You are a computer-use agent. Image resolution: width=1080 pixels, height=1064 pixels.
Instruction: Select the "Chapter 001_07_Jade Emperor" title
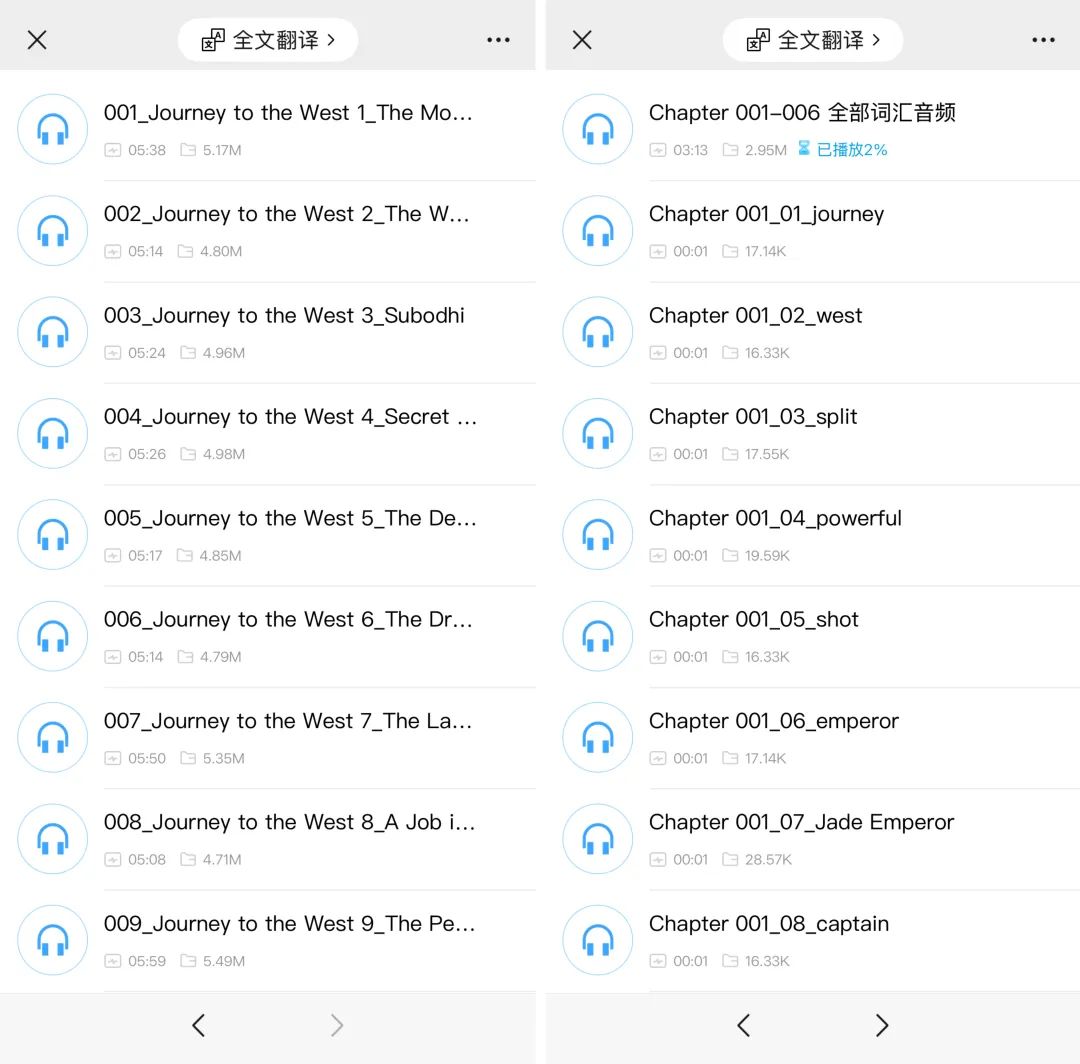802,822
